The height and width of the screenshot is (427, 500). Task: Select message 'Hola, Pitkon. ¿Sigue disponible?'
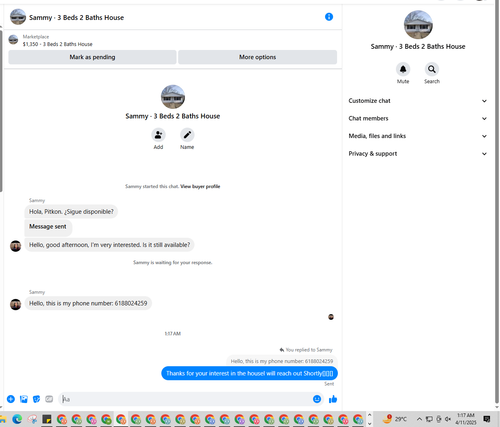(x=71, y=212)
